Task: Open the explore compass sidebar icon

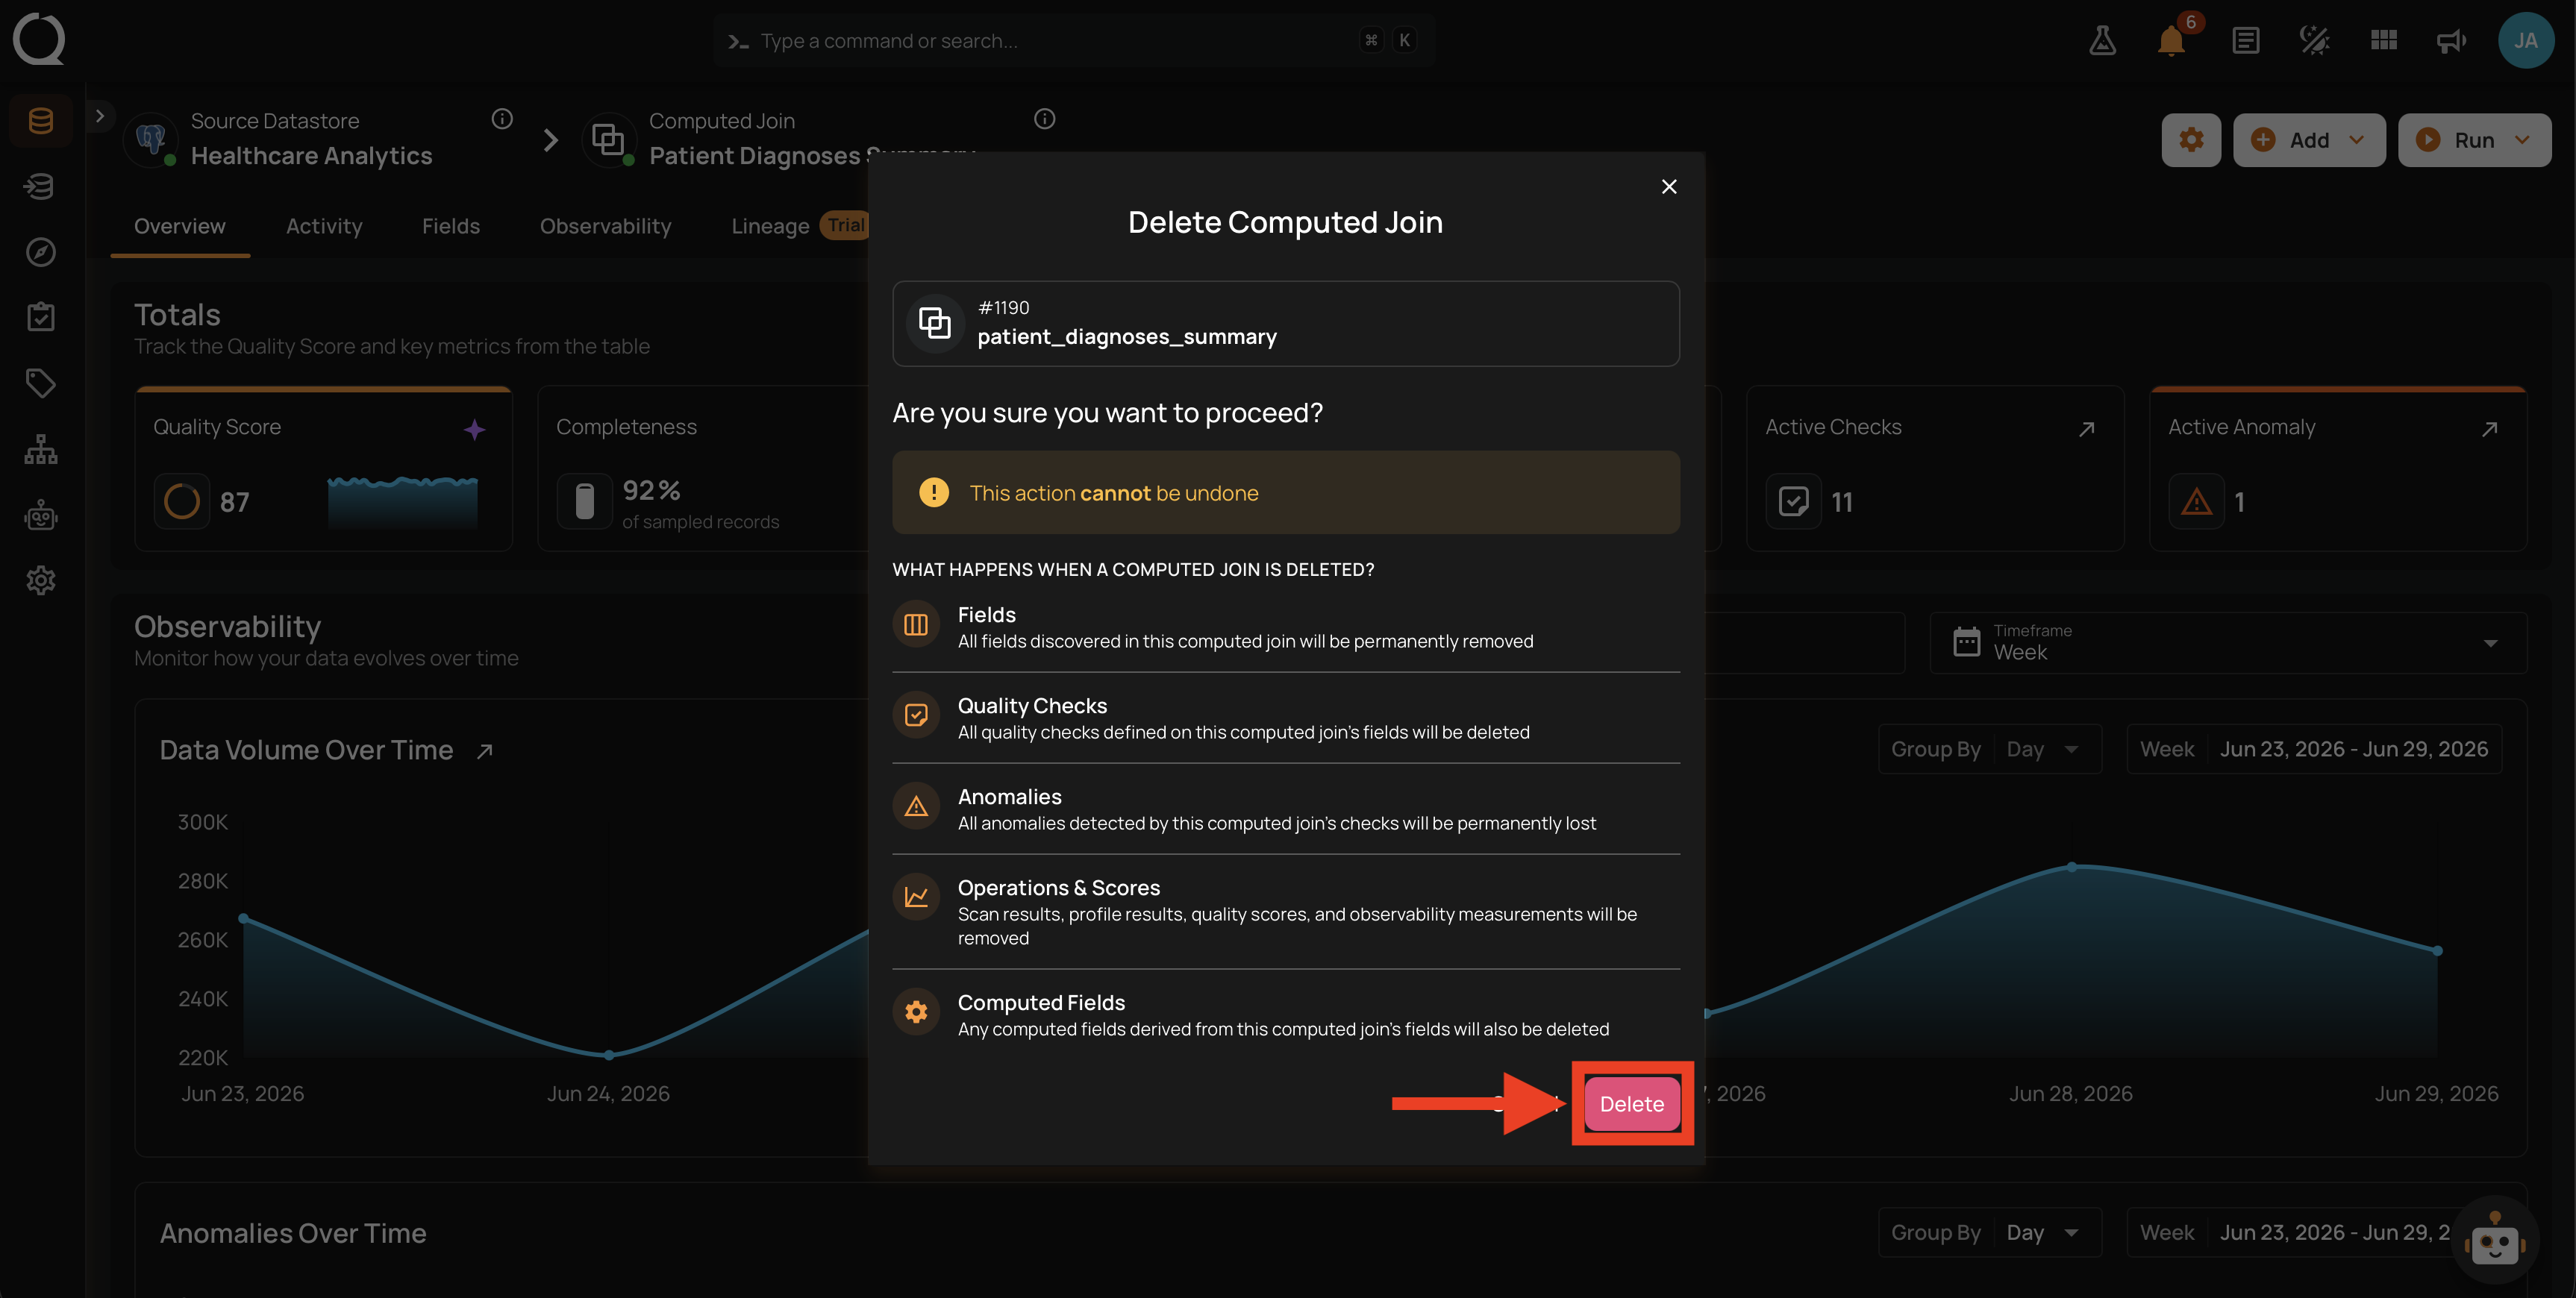Action: (x=41, y=252)
